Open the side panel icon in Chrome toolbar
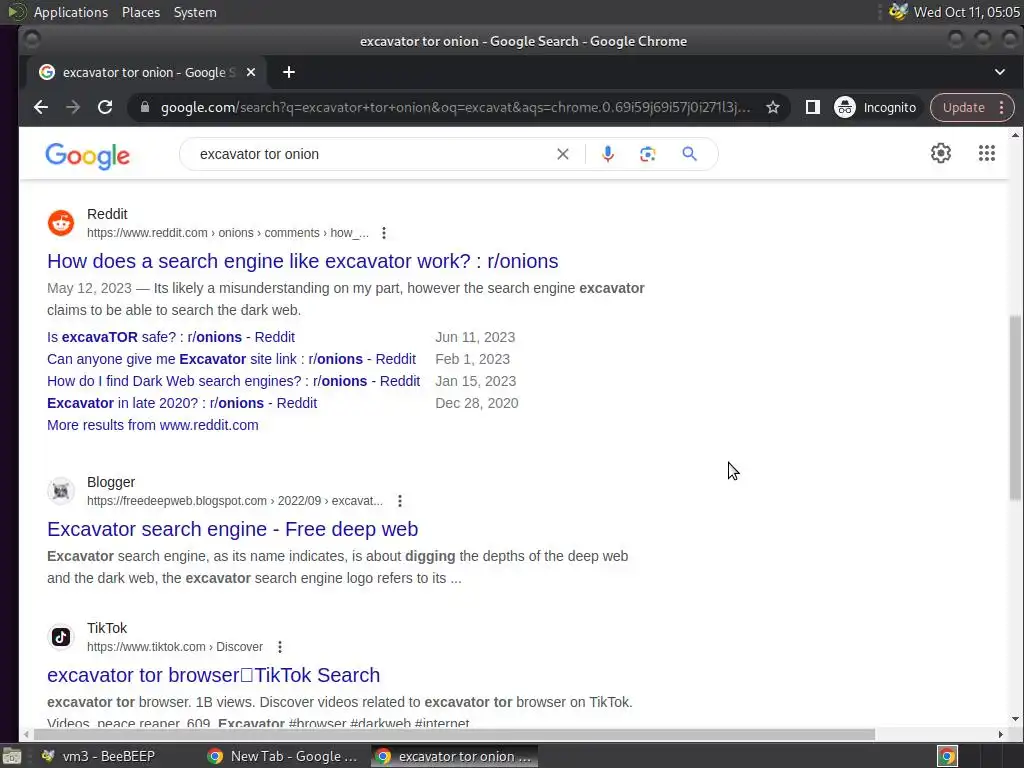1024x768 pixels. tap(812, 107)
